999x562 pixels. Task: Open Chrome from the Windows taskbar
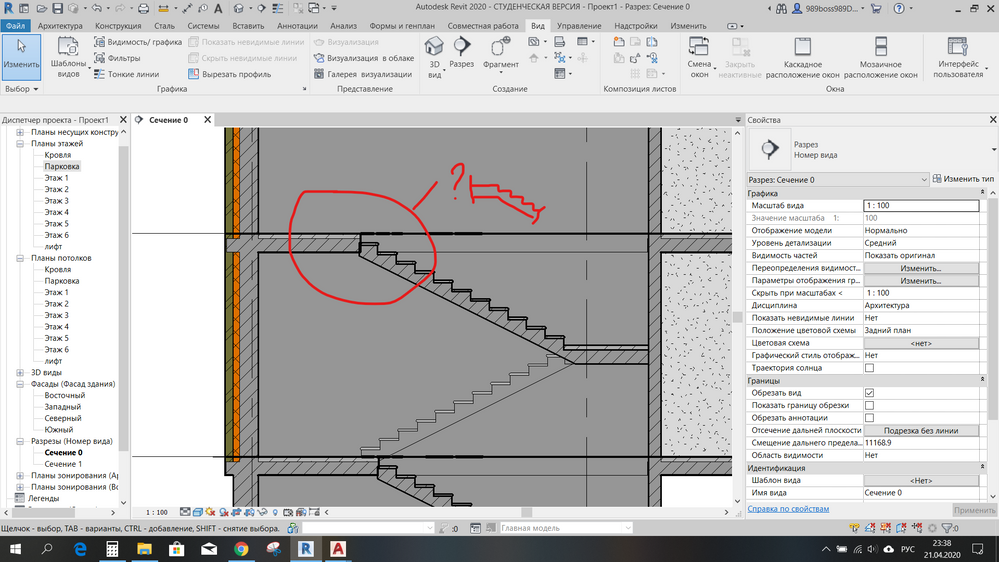tap(241, 549)
